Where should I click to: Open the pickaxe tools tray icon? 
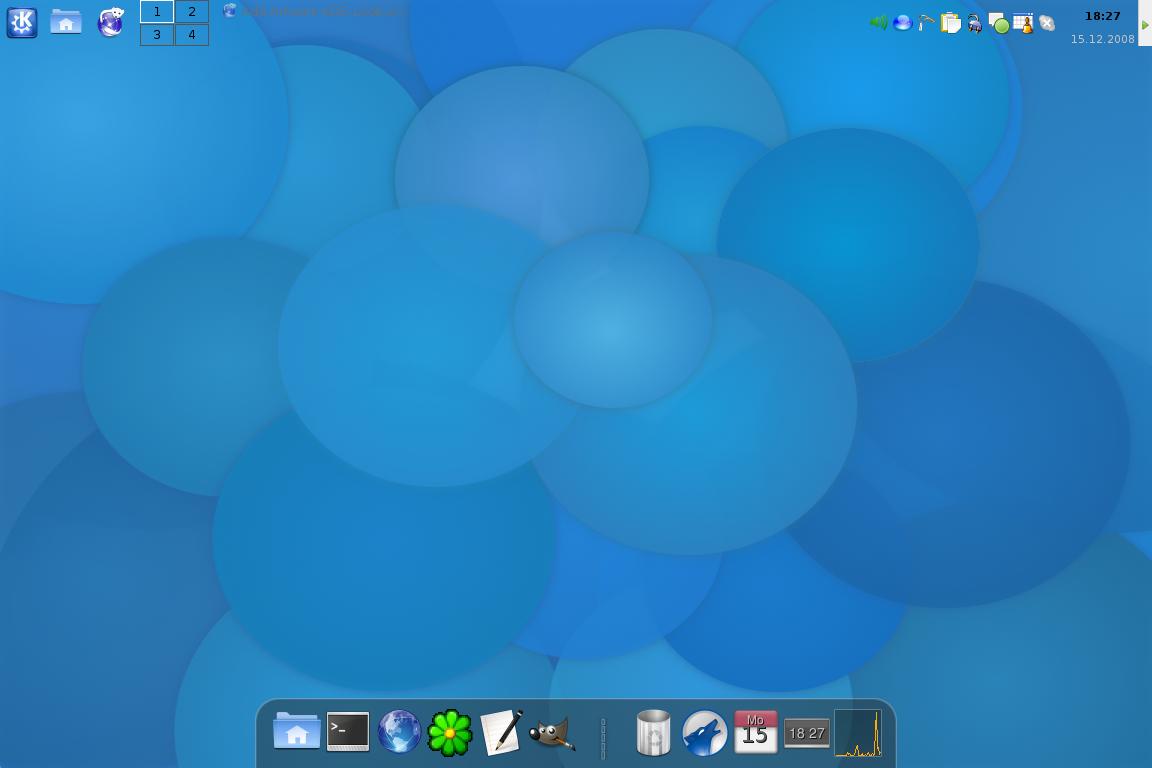[926, 24]
